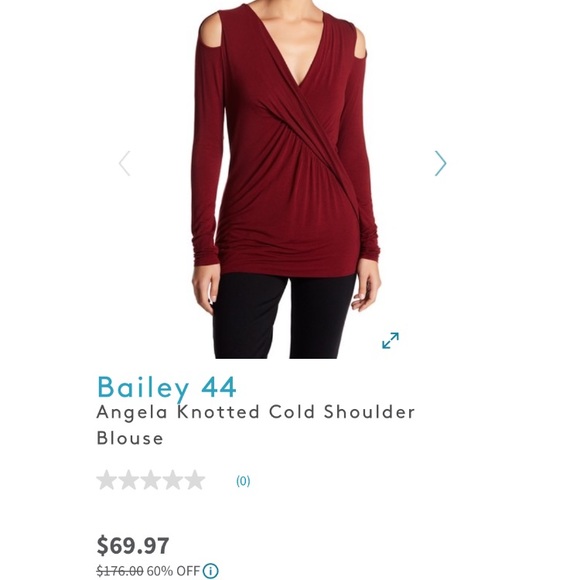Select the fifth rating star

[195, 480]
